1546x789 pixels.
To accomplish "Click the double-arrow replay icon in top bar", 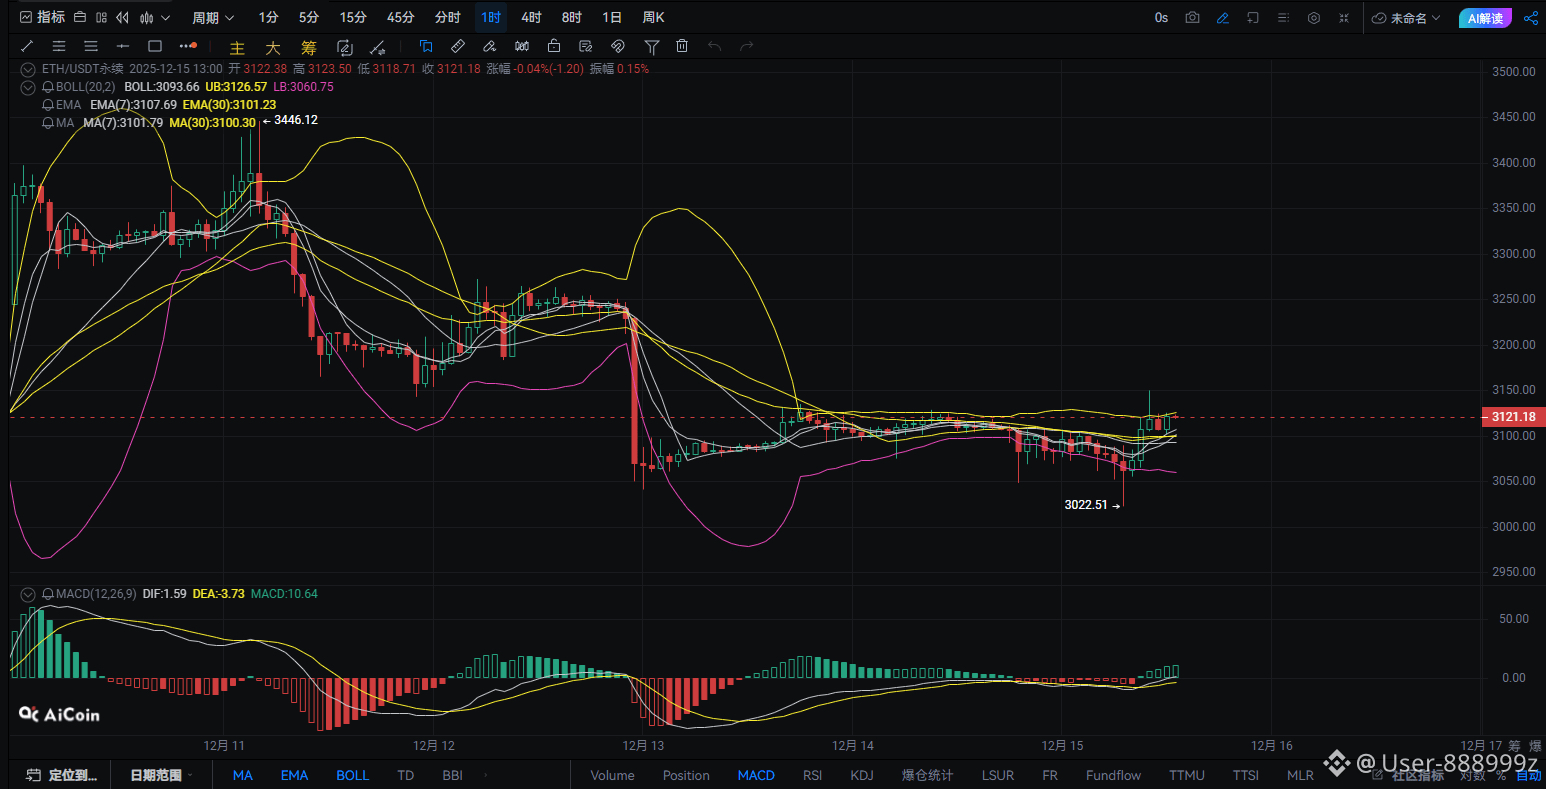I will pos(123,17).
